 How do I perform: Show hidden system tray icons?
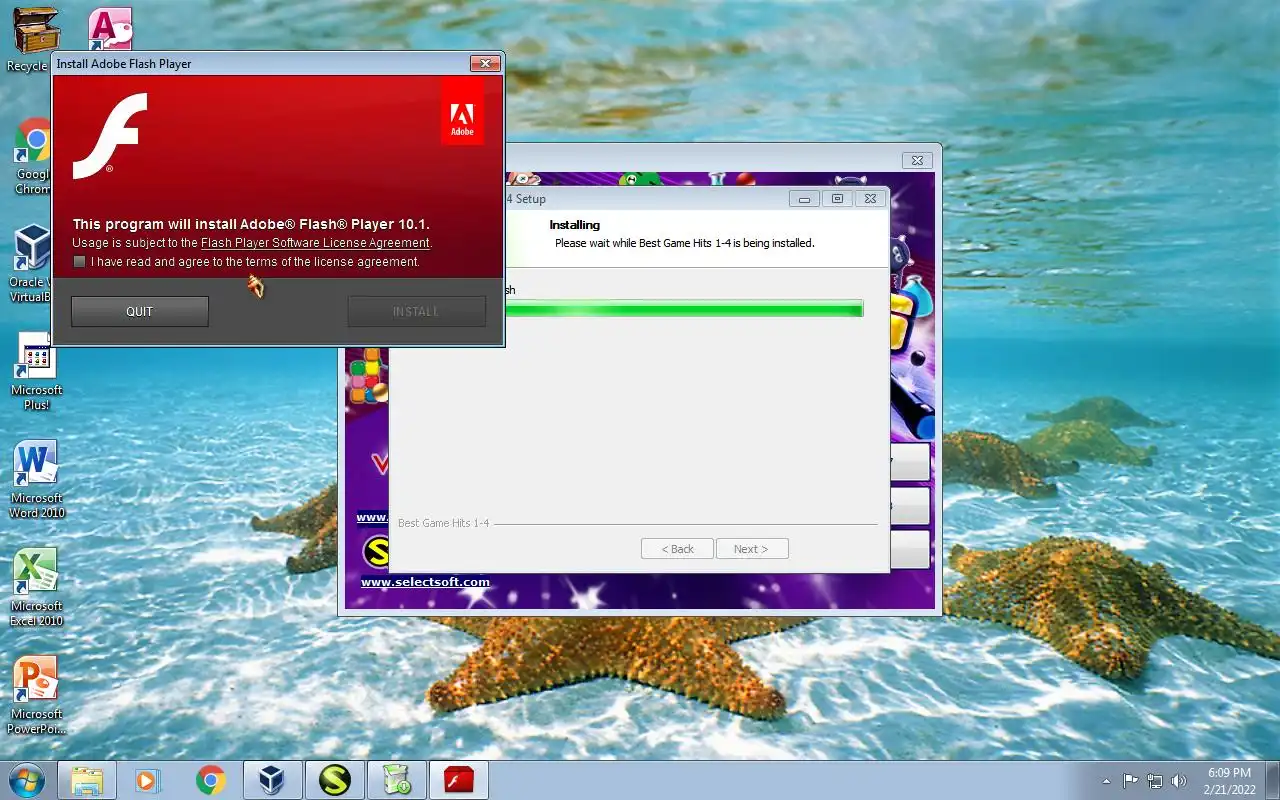1106,781
